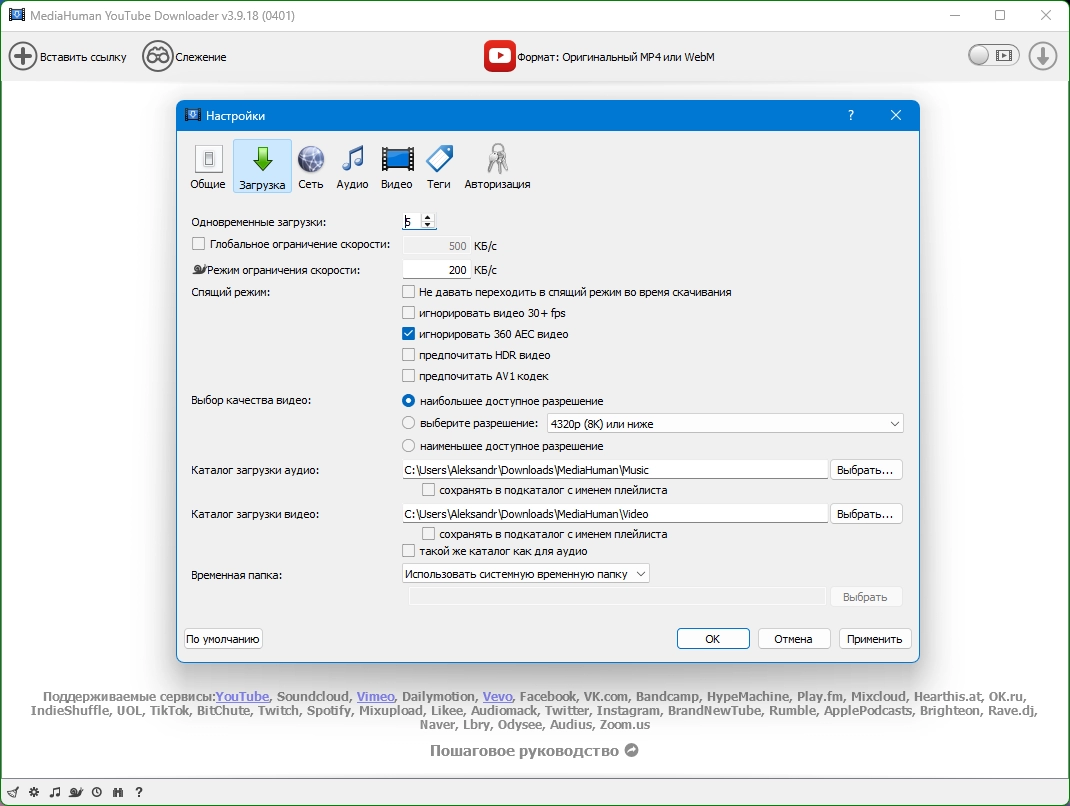Open the Временная папка dropdown
The width and height of the screenshot is (1070, 806).
click(x=525, y=574)
